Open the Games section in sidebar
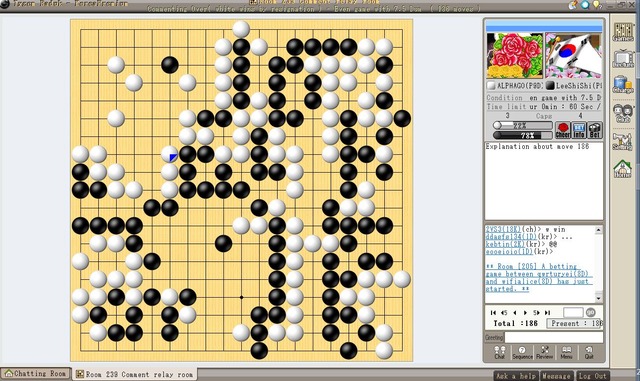The image size is (640, 381). pyautogui.click(x=623, y=32)
